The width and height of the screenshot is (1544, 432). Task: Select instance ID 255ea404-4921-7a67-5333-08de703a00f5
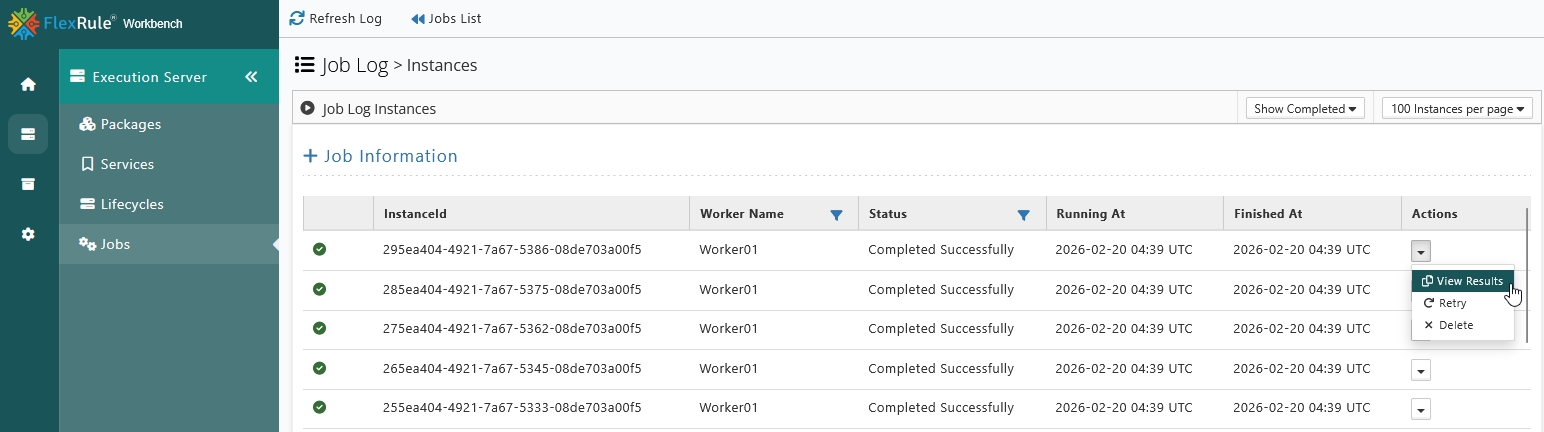click(512, 408)
